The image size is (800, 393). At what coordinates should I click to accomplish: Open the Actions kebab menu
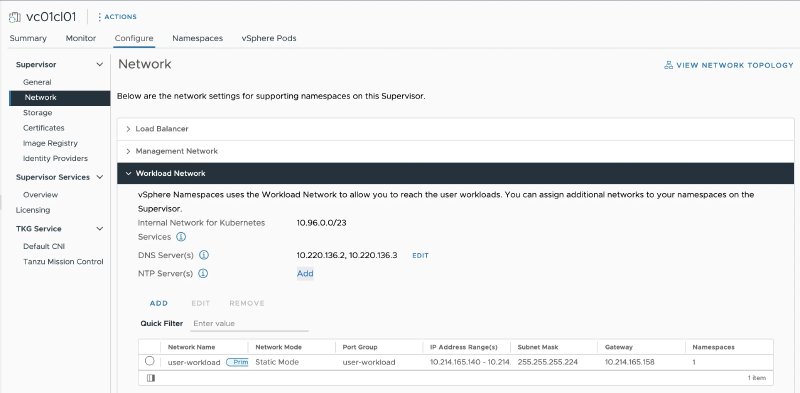click(x=99, y=17)
